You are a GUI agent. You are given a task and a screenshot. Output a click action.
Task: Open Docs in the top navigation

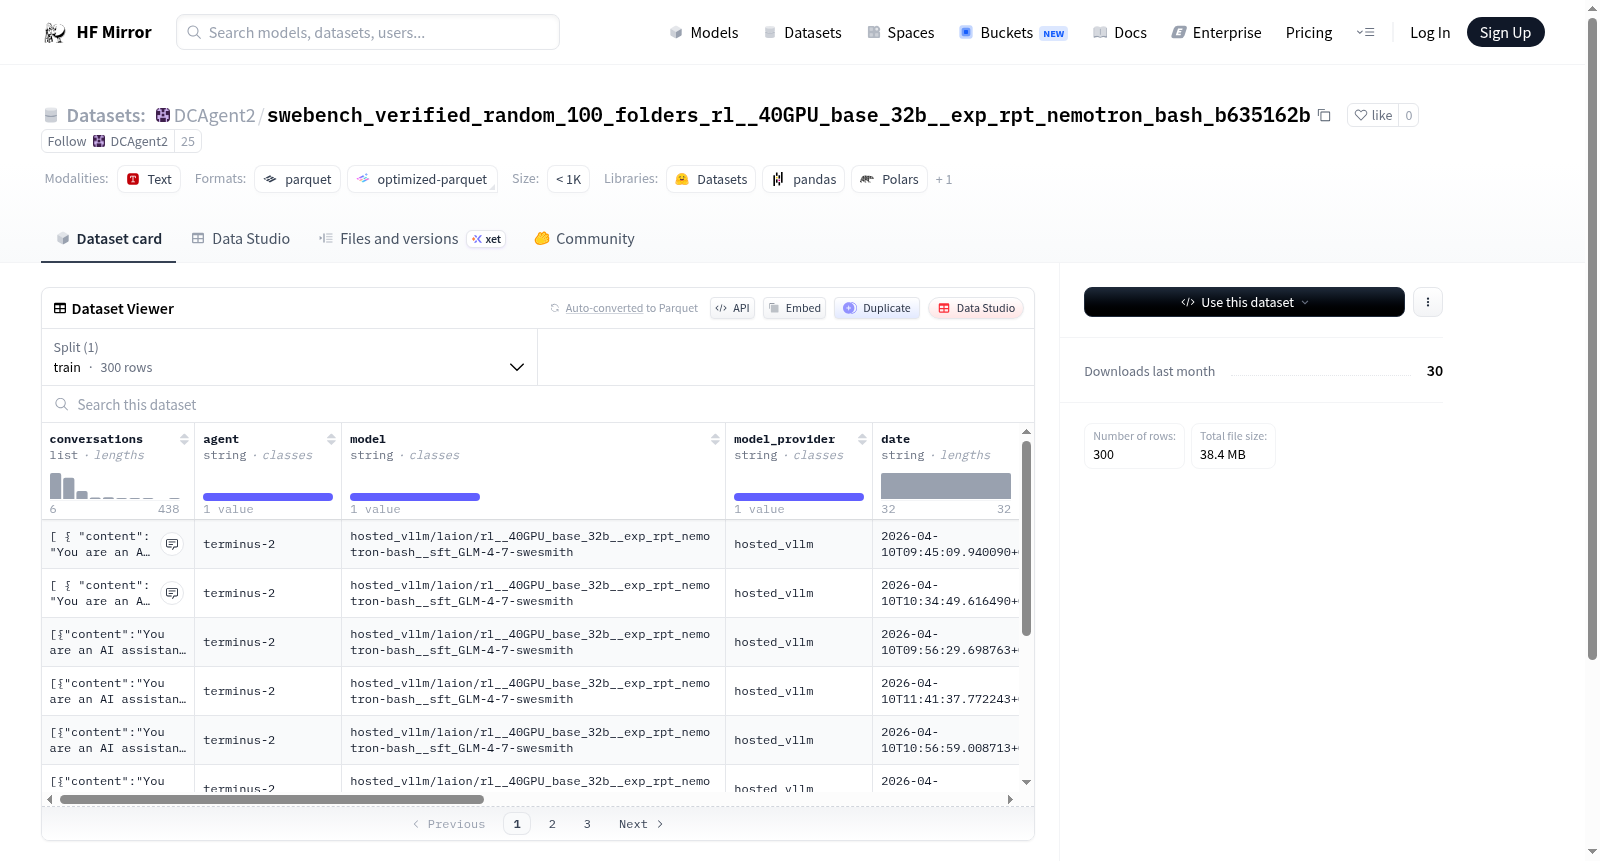pos(1120,33)
